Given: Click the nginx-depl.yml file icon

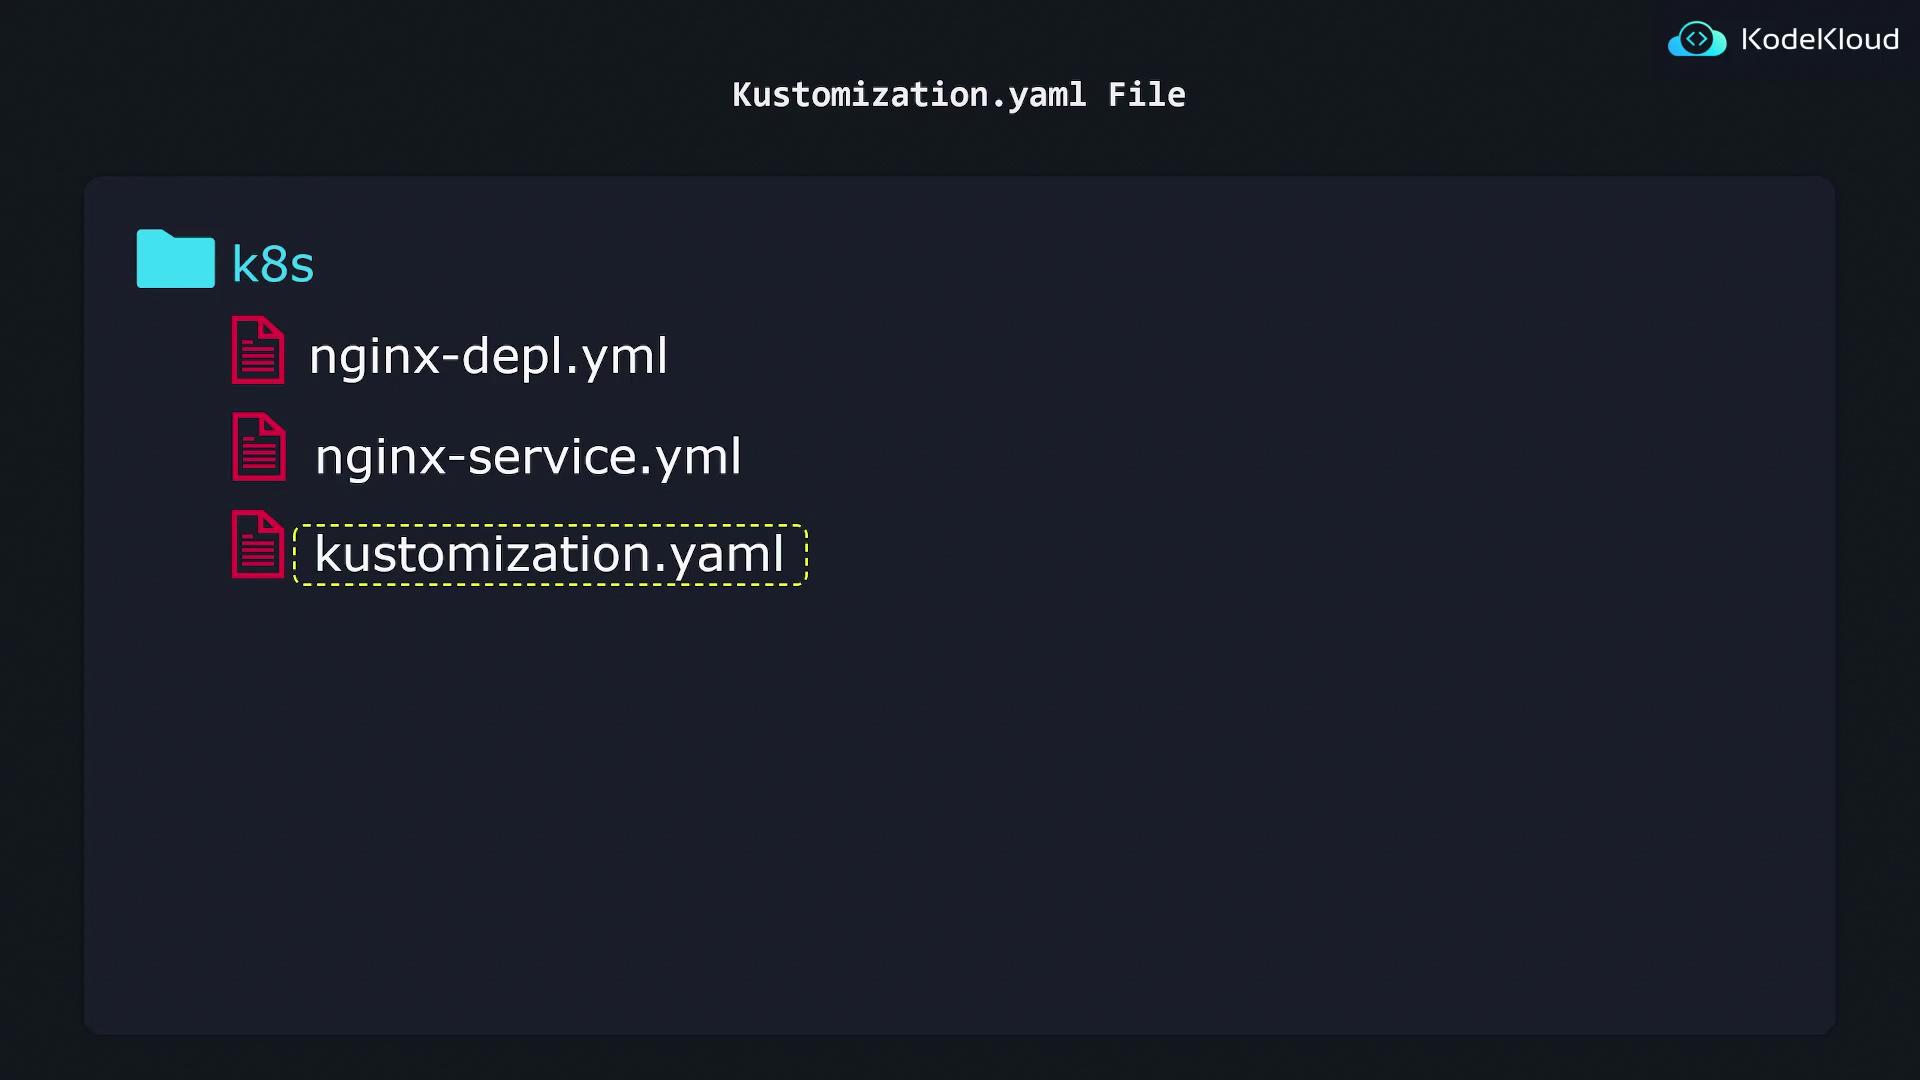Looking at the screenshot, I should 258,351.
